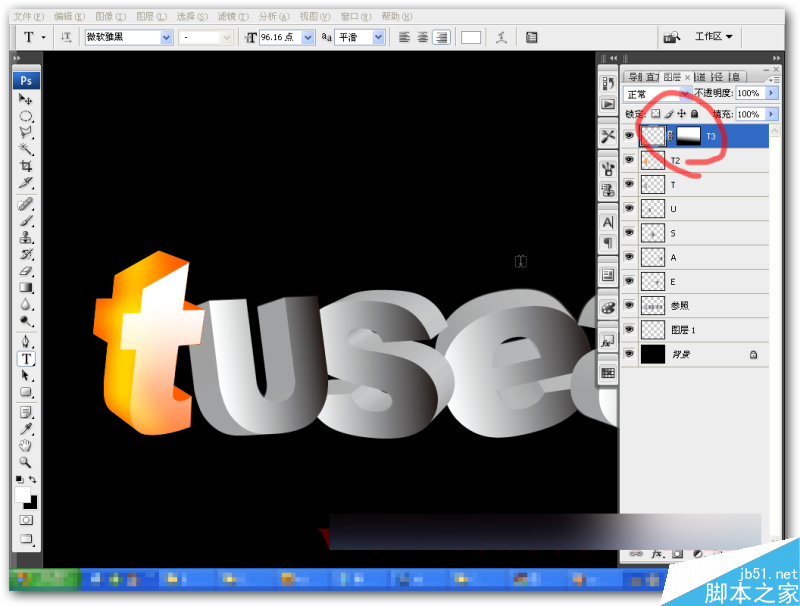Select the Notes tool
The width and height of the screenshot is (800, 606).
(x=26, y=412)
